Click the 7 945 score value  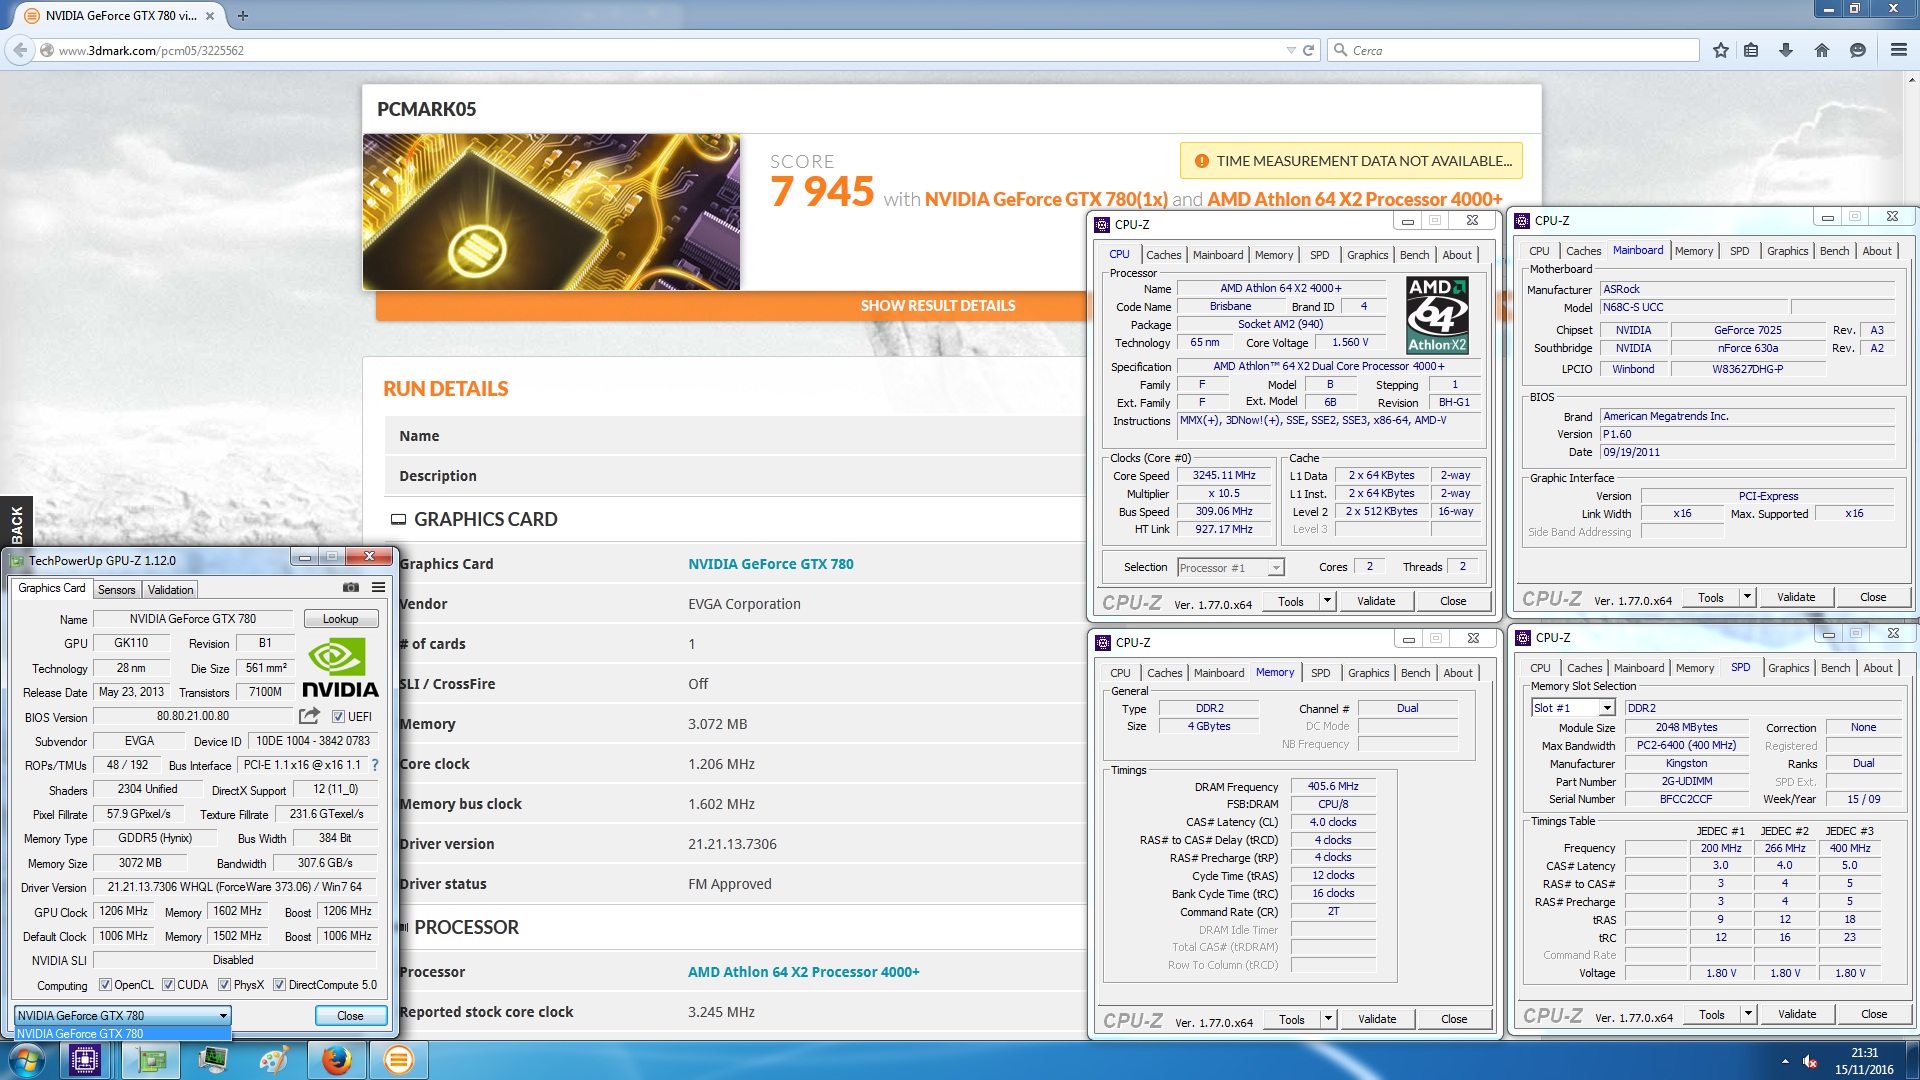pyautogui.click(x=822, y=191)
